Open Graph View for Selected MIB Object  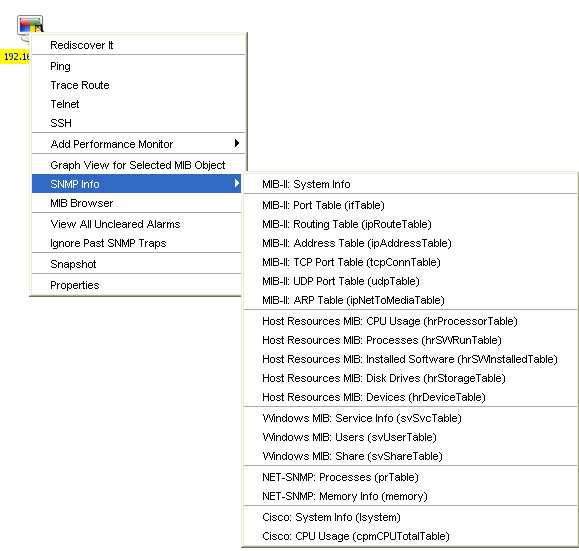tap(138, 165)
